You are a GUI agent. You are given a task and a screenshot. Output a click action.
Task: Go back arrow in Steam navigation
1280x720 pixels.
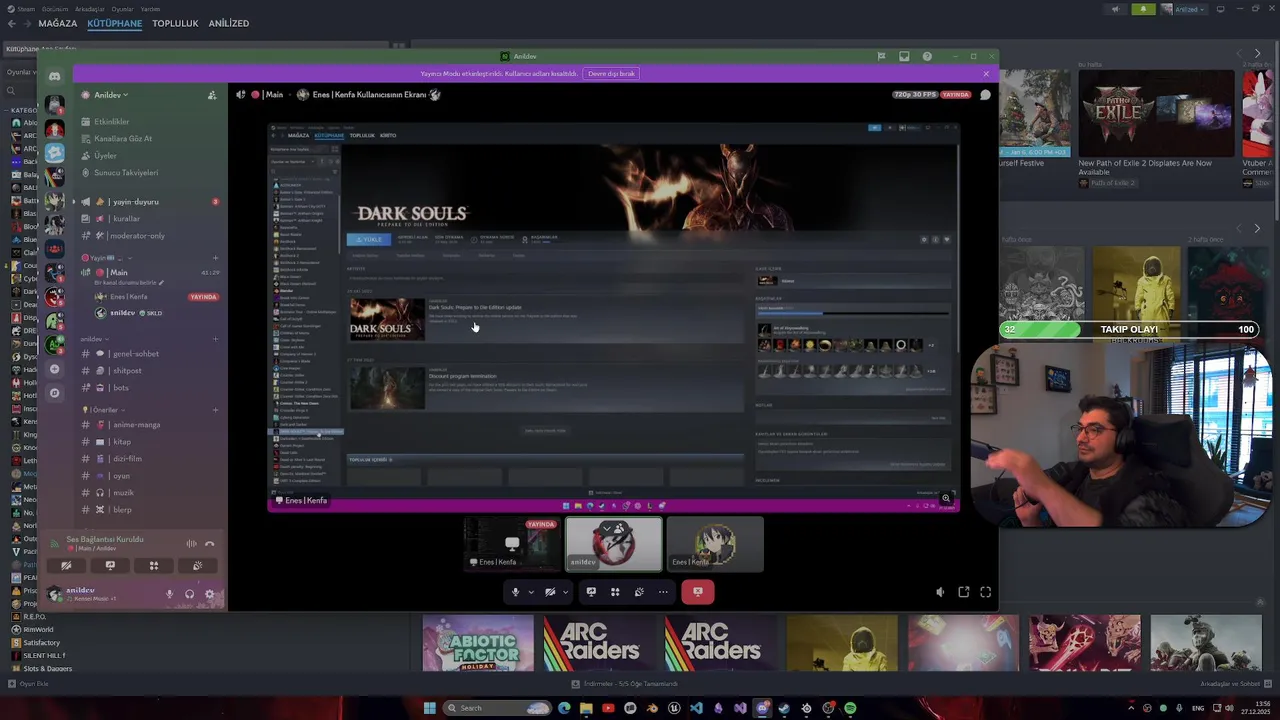tap(11, 23)
